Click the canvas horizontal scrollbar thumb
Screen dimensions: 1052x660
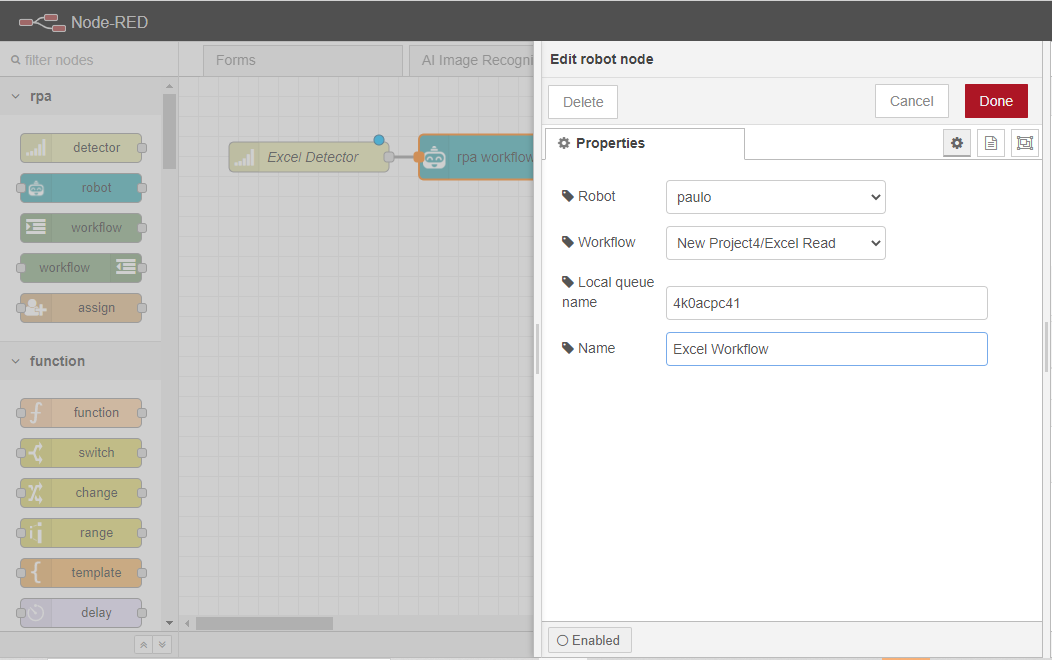[x=264, y=623]
